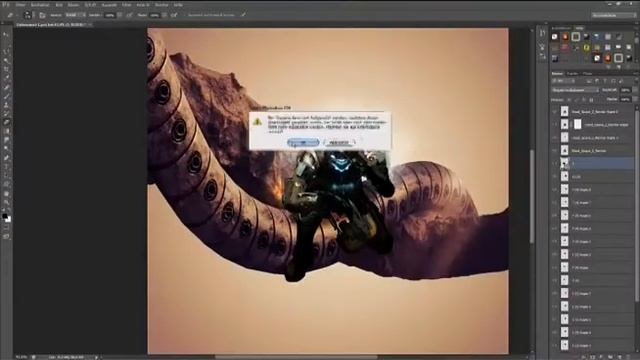This screenshot has width=640, height=360.
Task: Select the Clone Stamp tool
Action: pos(6,105)
